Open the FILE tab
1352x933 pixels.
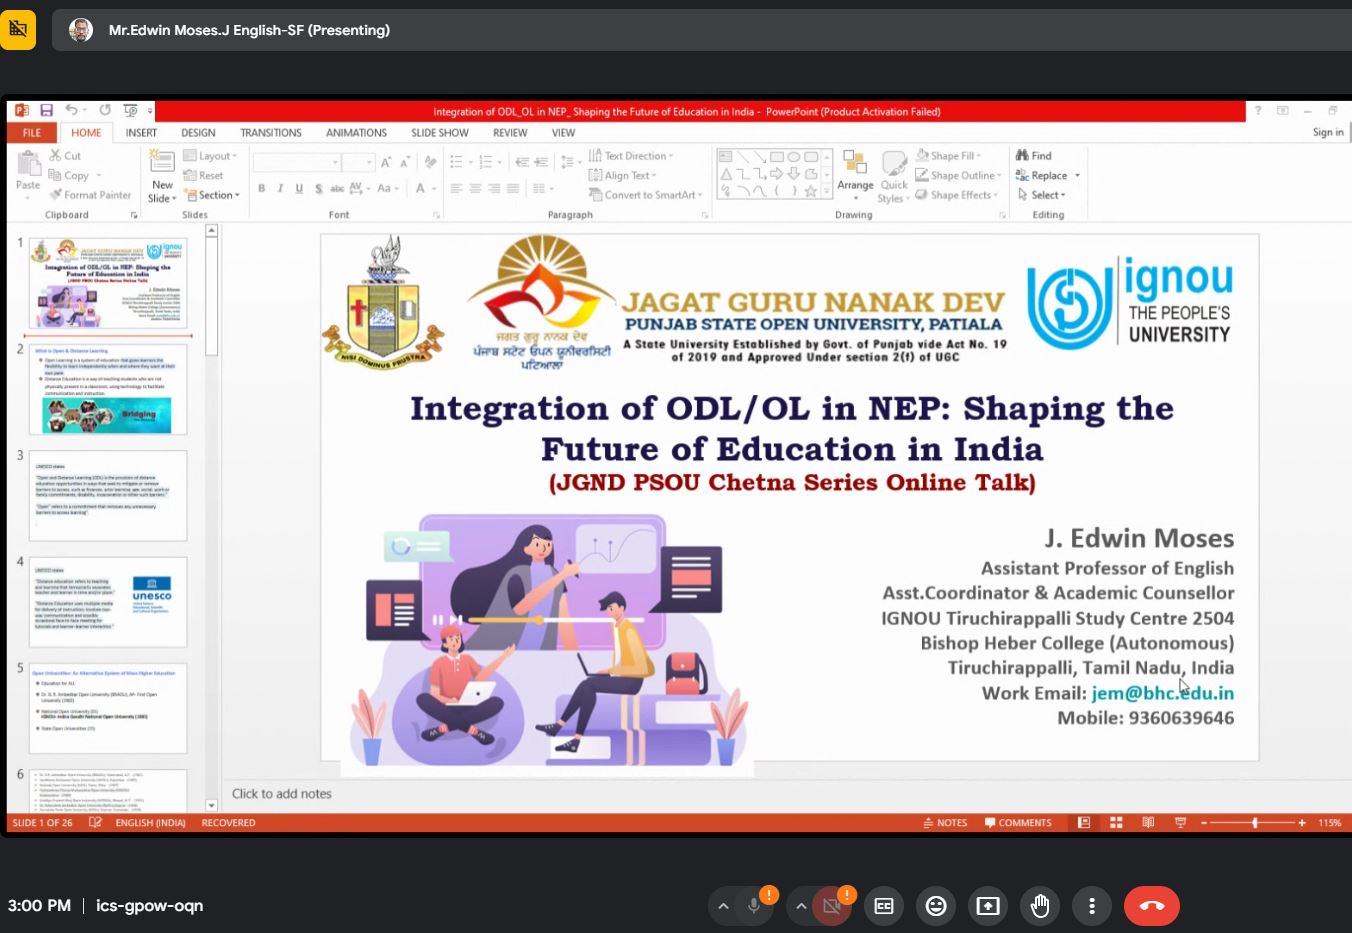(x=32, y=132)
